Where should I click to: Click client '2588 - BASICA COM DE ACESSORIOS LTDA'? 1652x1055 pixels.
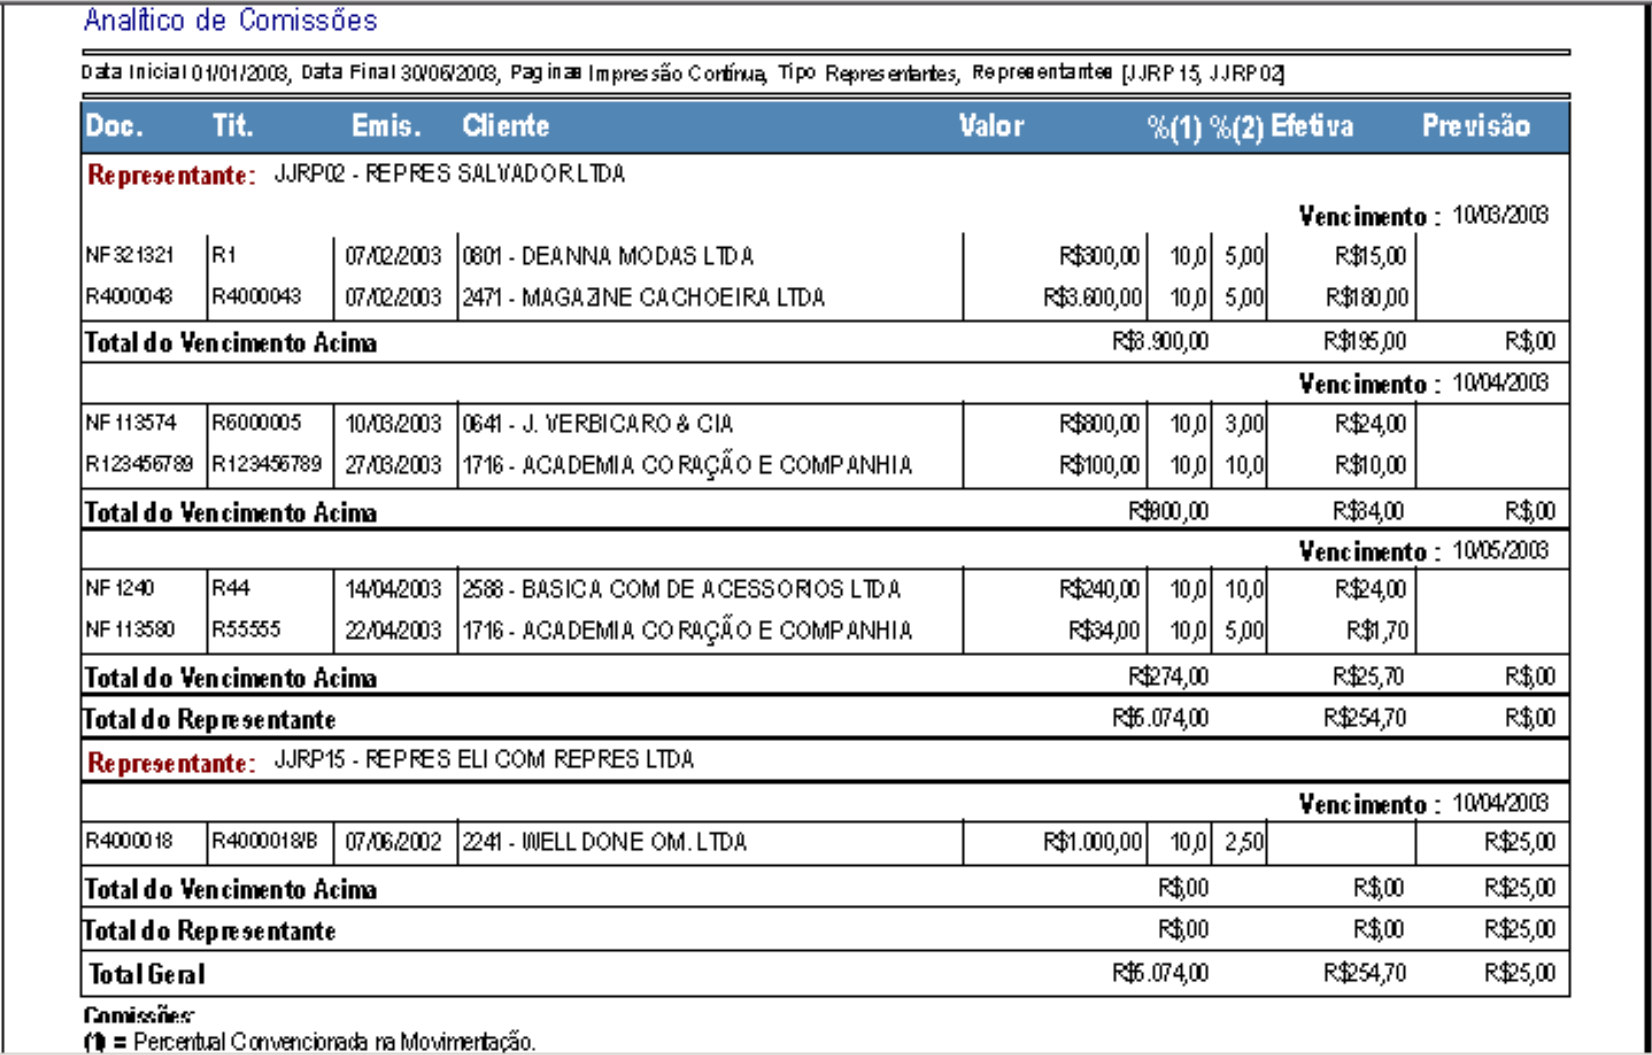coord(681,589)
